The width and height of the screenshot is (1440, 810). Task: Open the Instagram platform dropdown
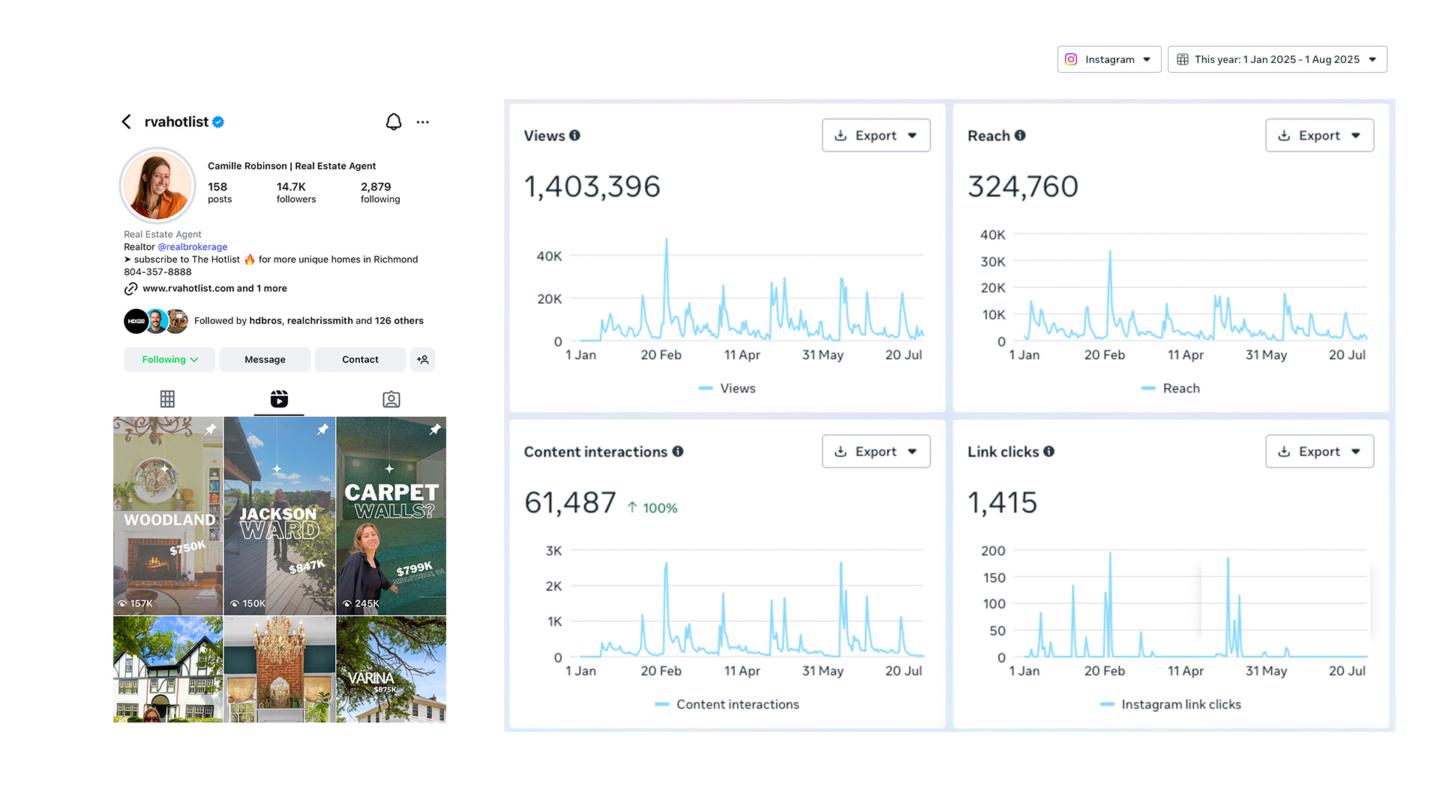click(1109, 59)
